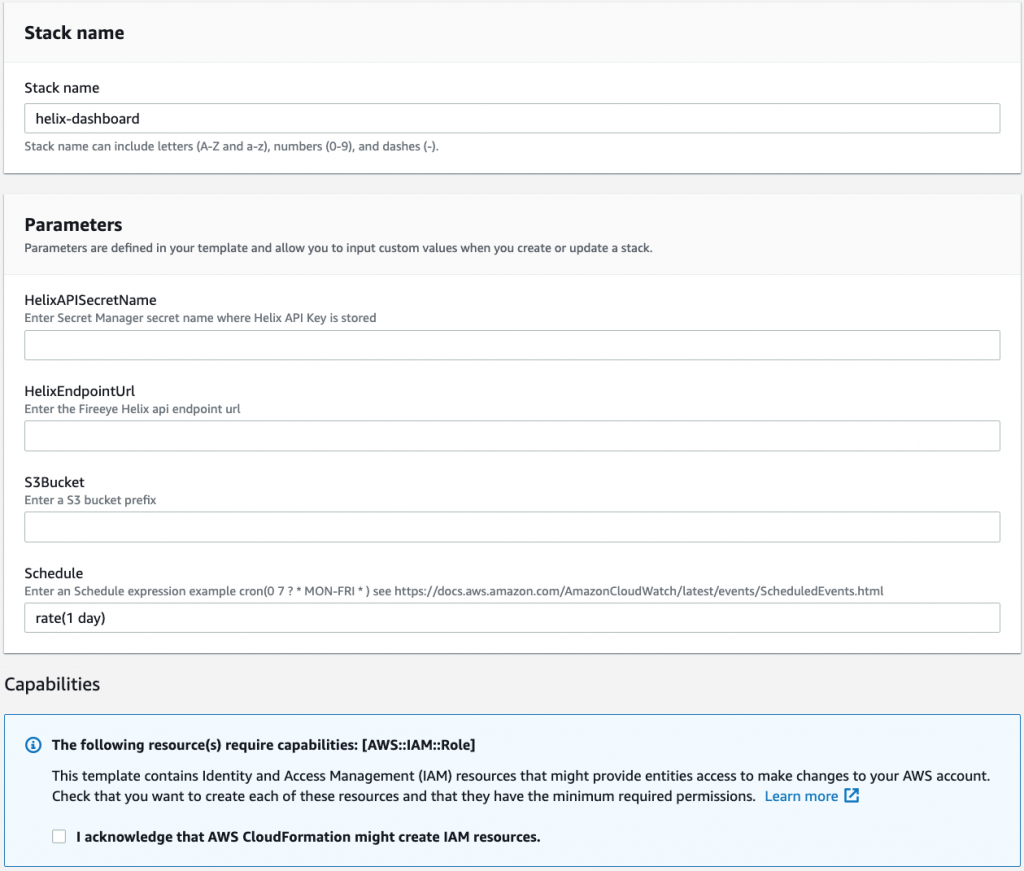Click the Schedule parameter label

pyautogui.click(x=53, y=572)
